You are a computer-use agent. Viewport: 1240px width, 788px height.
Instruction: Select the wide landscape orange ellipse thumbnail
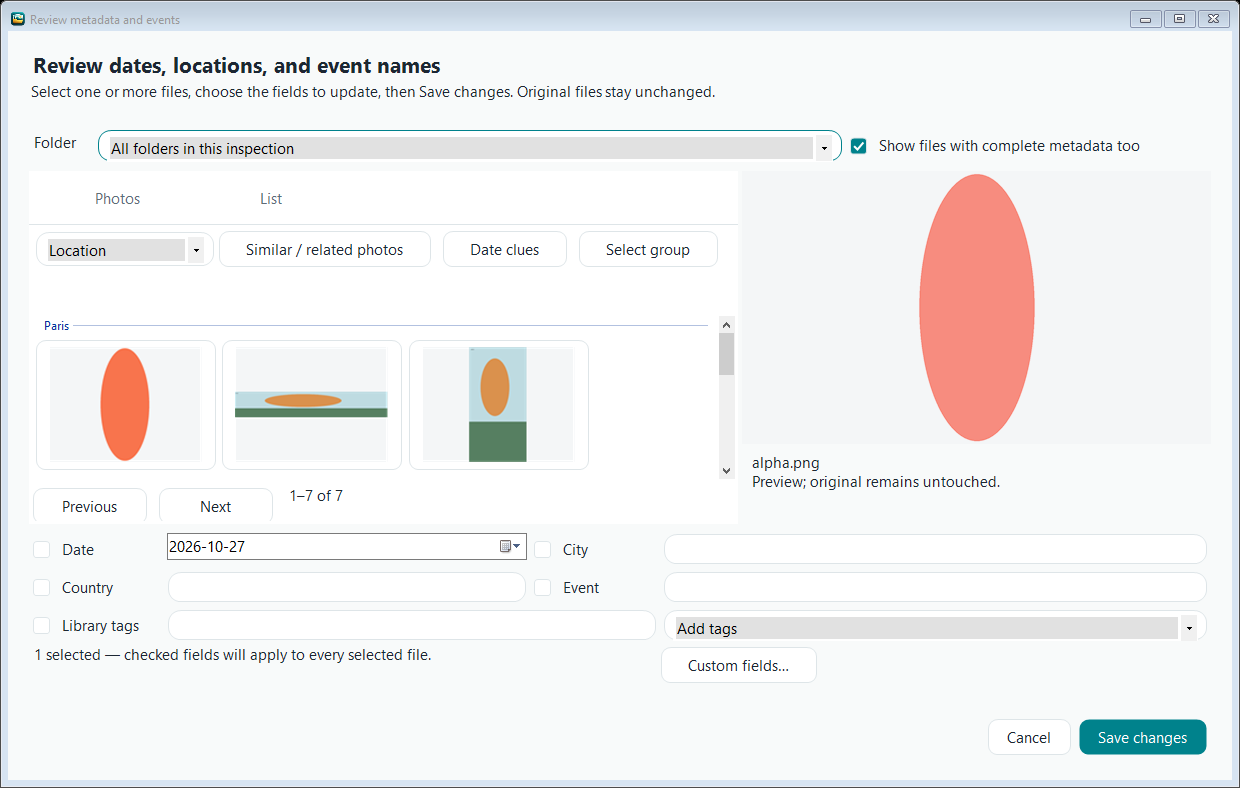[312, 405]
